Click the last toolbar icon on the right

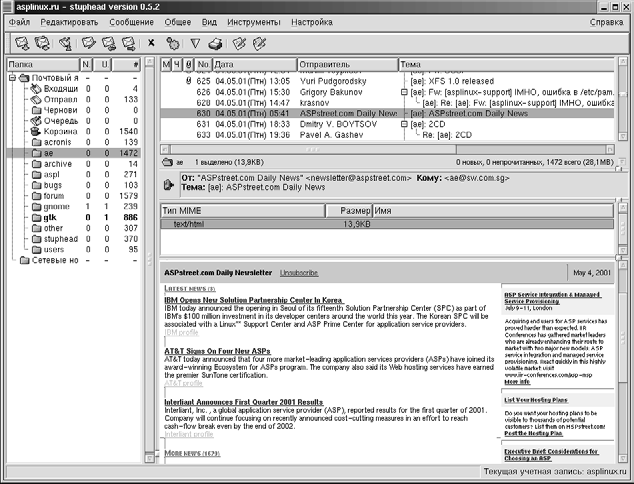pyautogui.click(x=259, y=43)
